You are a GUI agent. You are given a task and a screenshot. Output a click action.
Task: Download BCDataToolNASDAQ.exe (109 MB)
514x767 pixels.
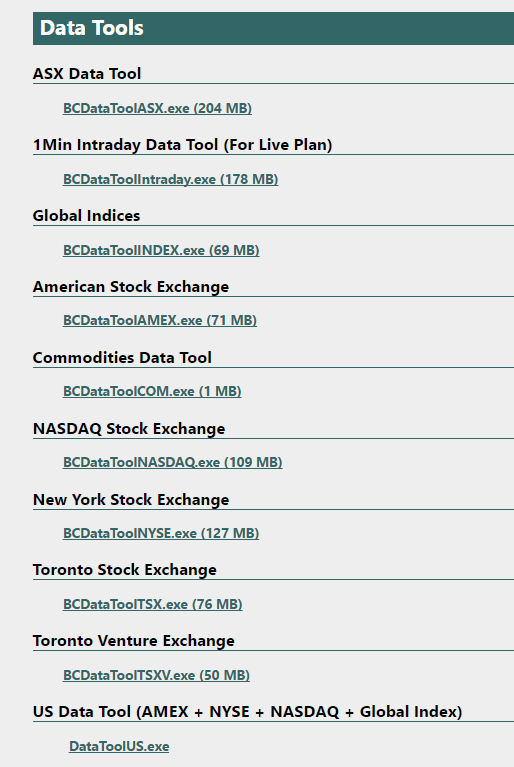[172, 462]
